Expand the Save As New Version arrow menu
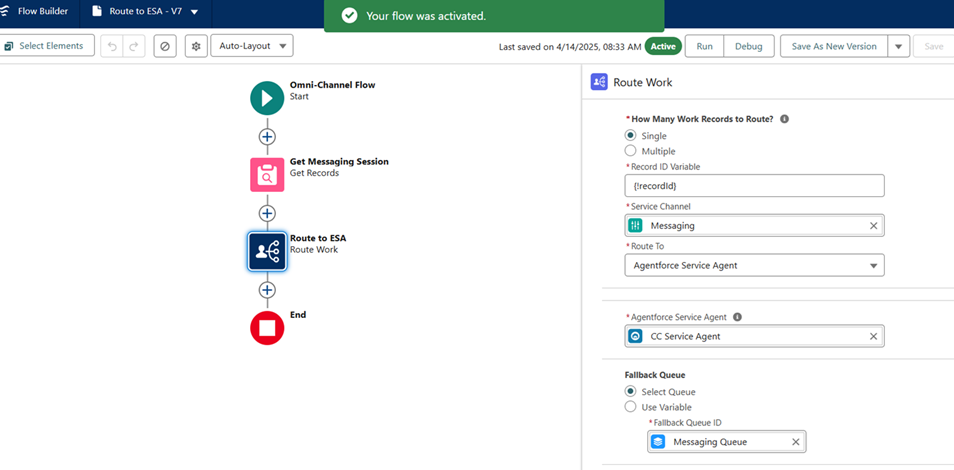The image size is (954, 470). tap(899, 46)
